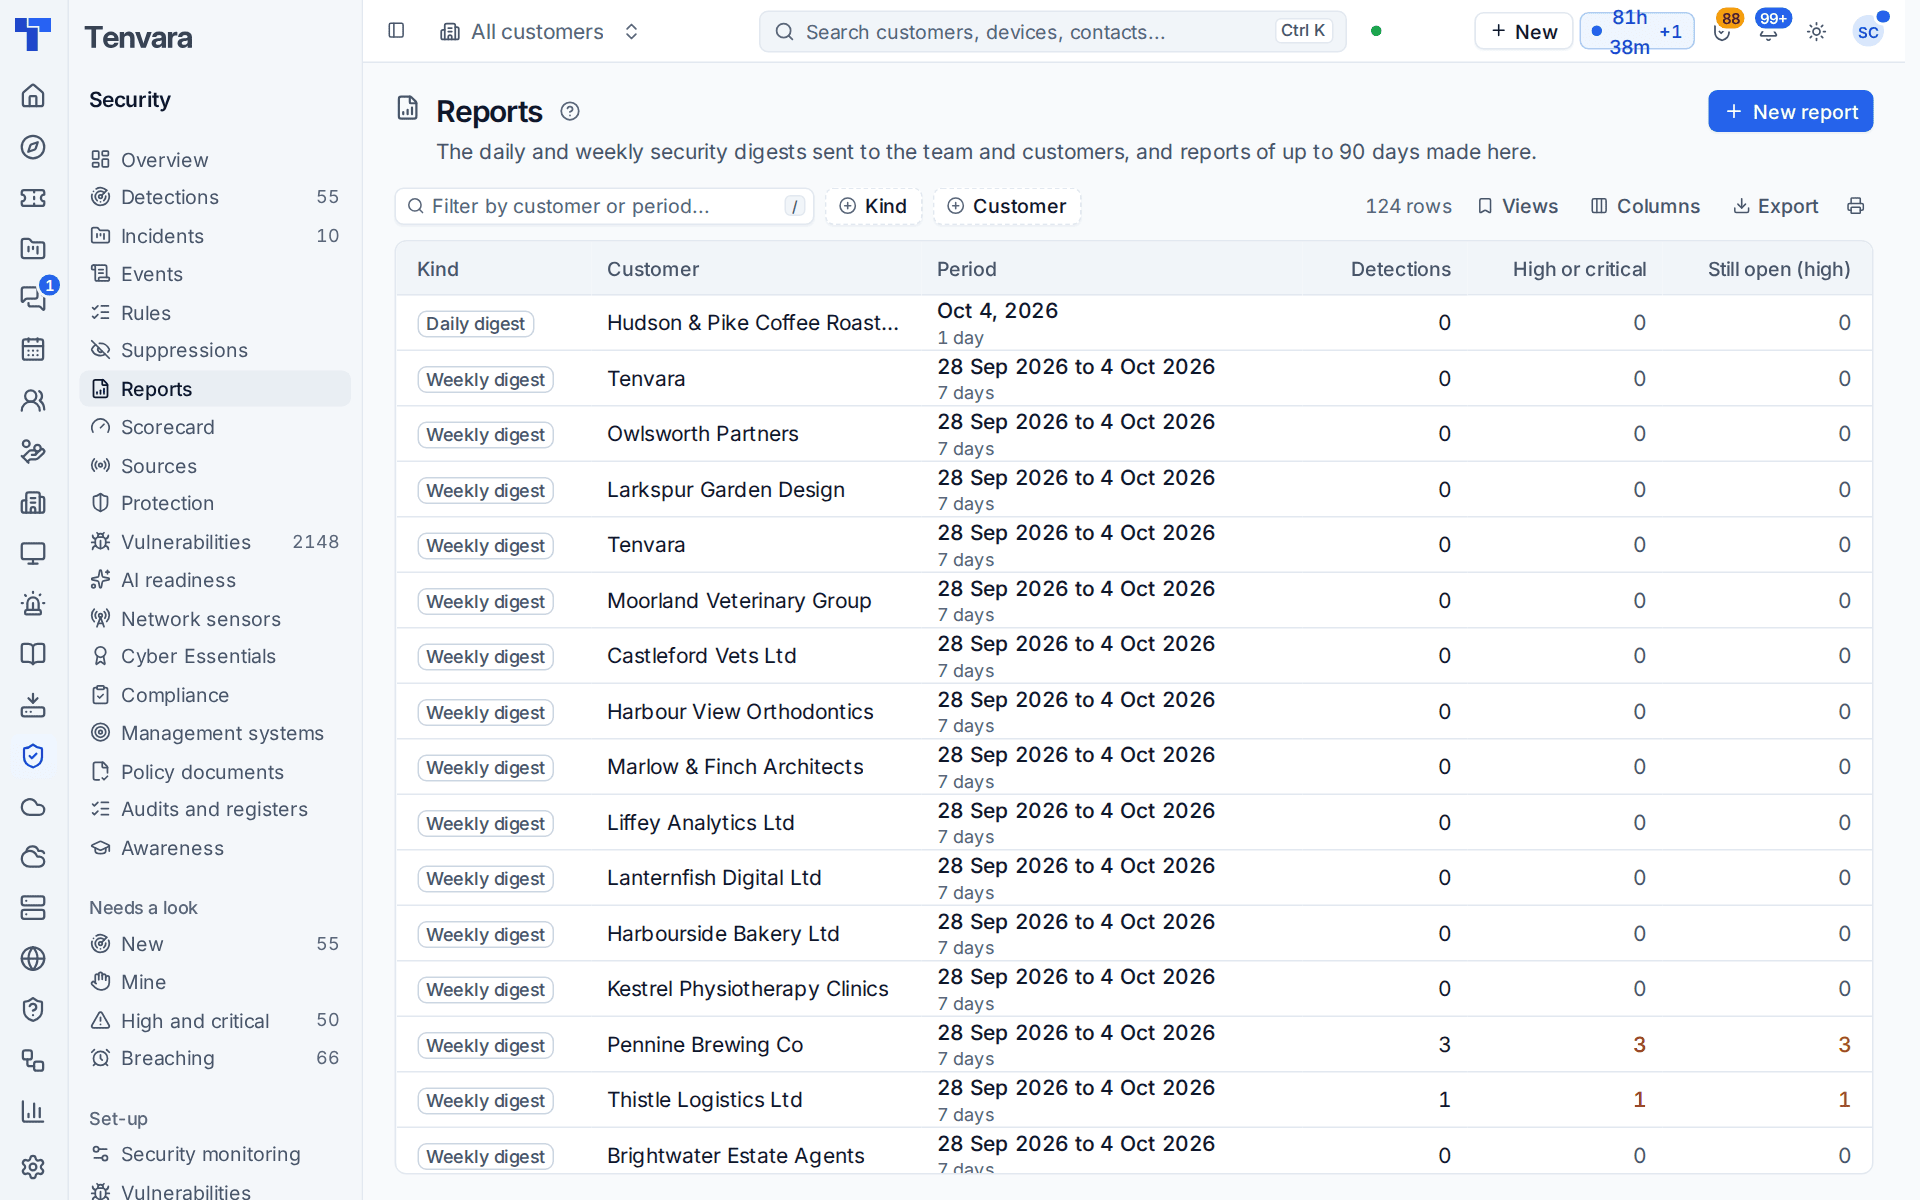Open Incidents in the sidebar
The image size is (1920, 1200).
coord(215,236)
